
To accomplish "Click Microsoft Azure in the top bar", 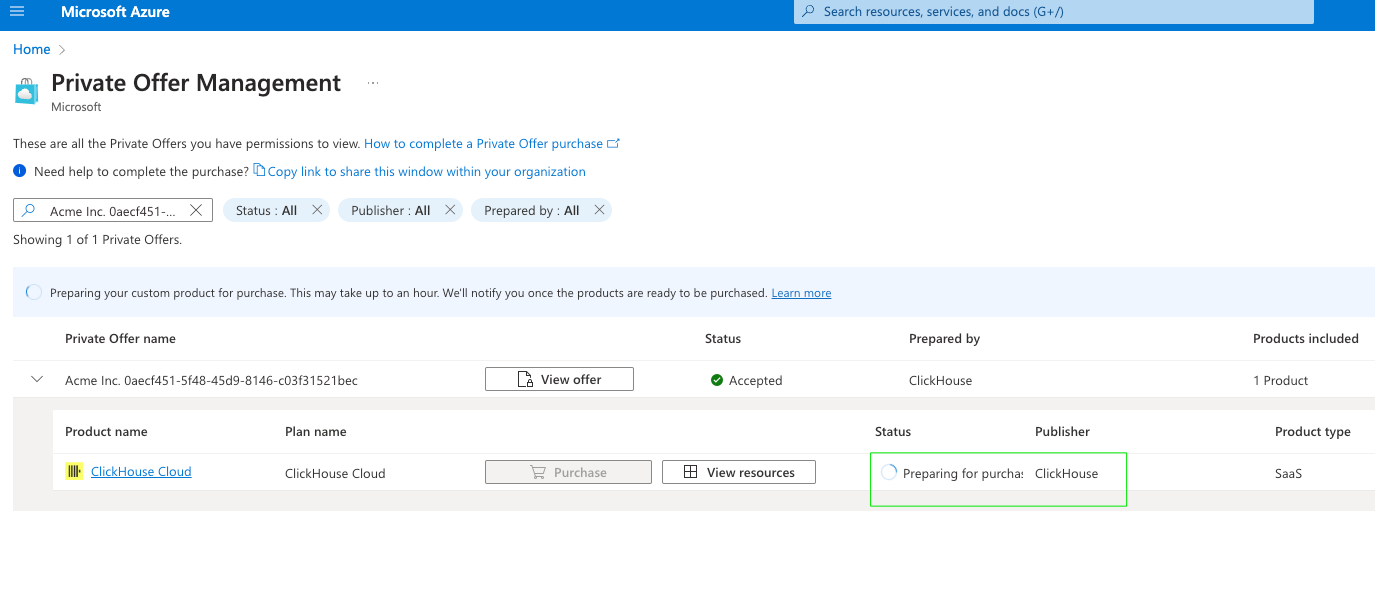I will (115, 11).
